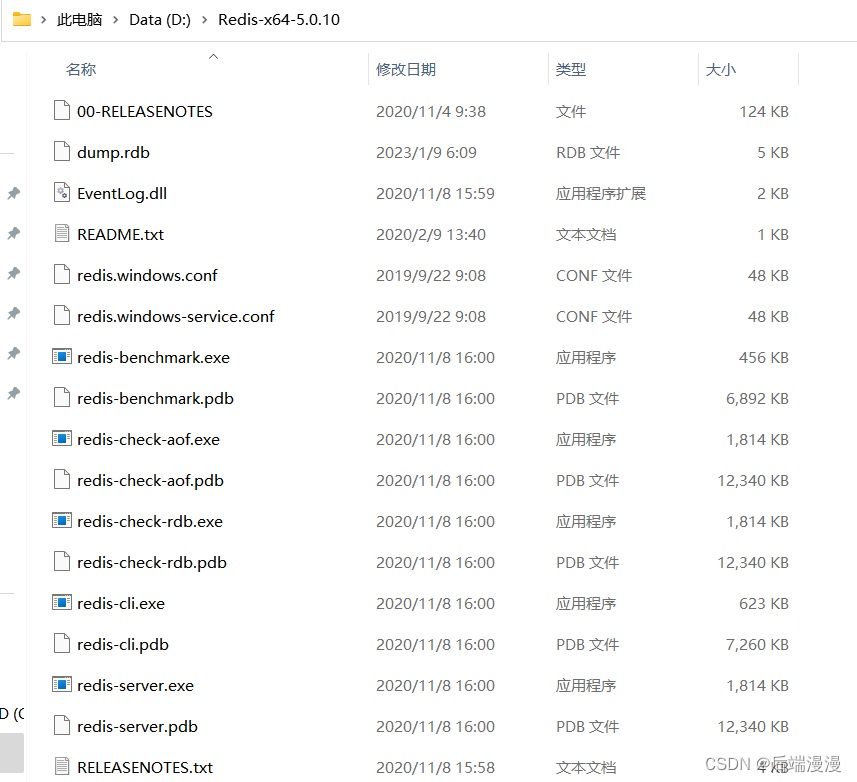
Task: Click the 6,892 KB size cell
Action: pos(758,398)
